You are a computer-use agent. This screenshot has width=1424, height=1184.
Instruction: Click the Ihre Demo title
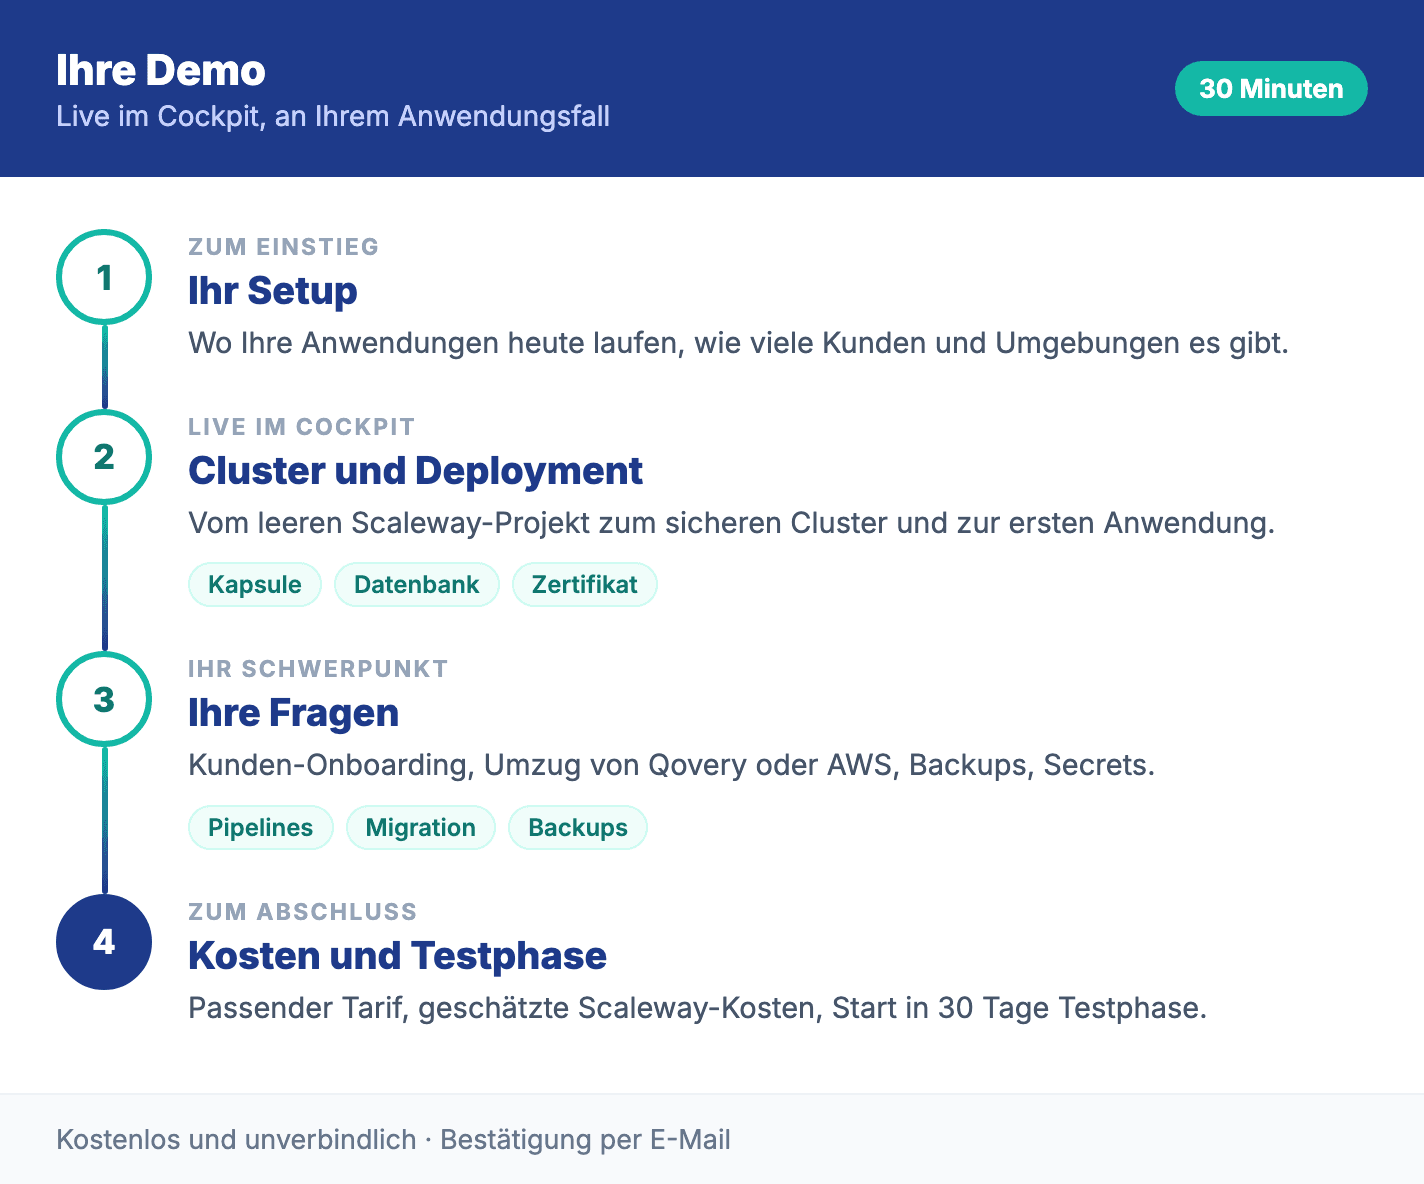coord(161,70)
